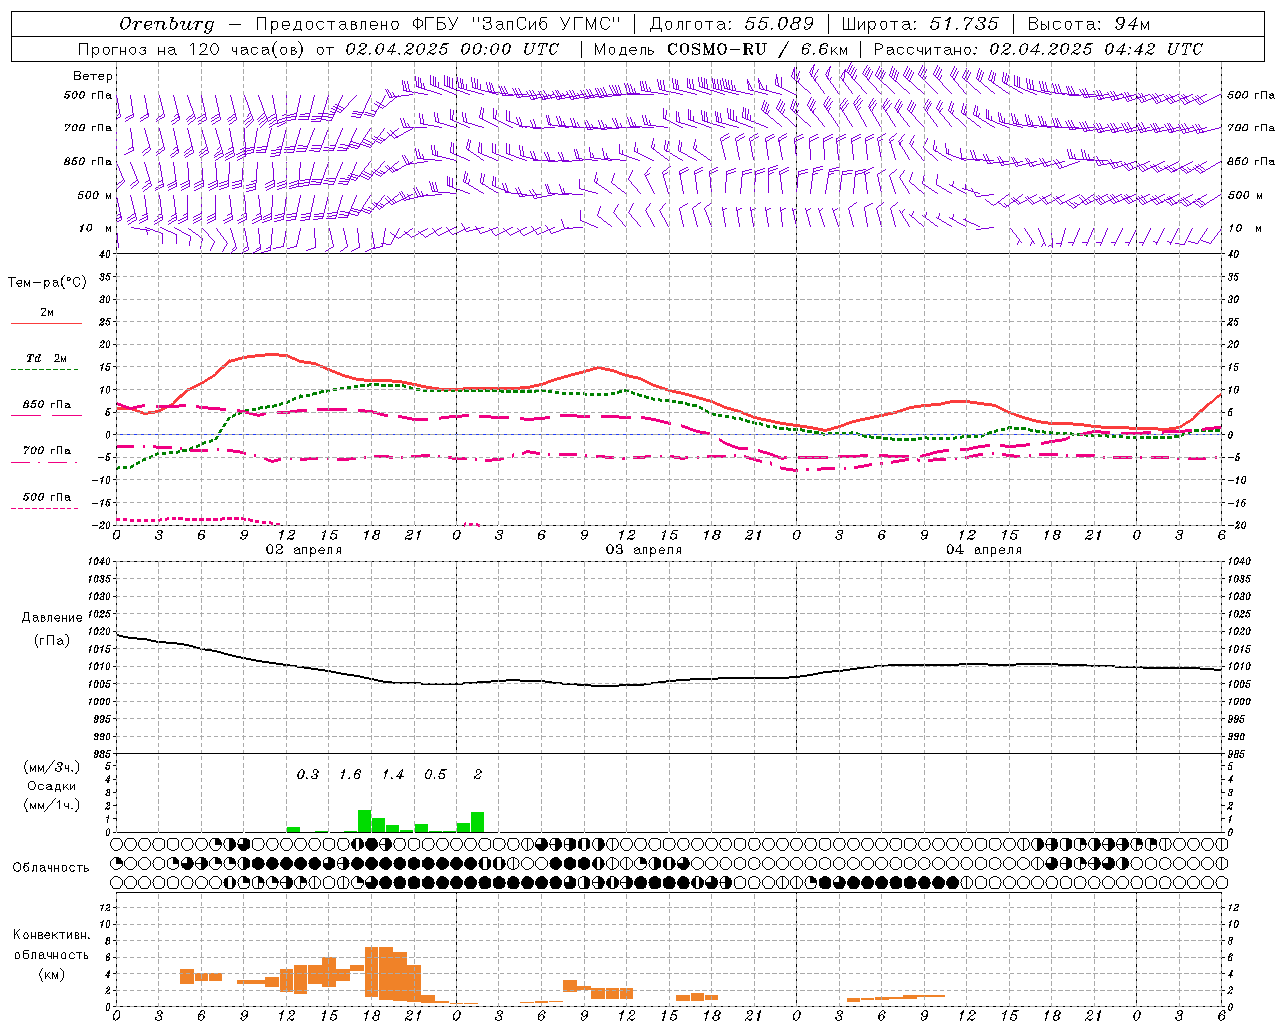Click the 1040 value on left pressure axis
The width and height of the screenshot is (1280, 1024).
pyautogui.click(x=98, y=562)
